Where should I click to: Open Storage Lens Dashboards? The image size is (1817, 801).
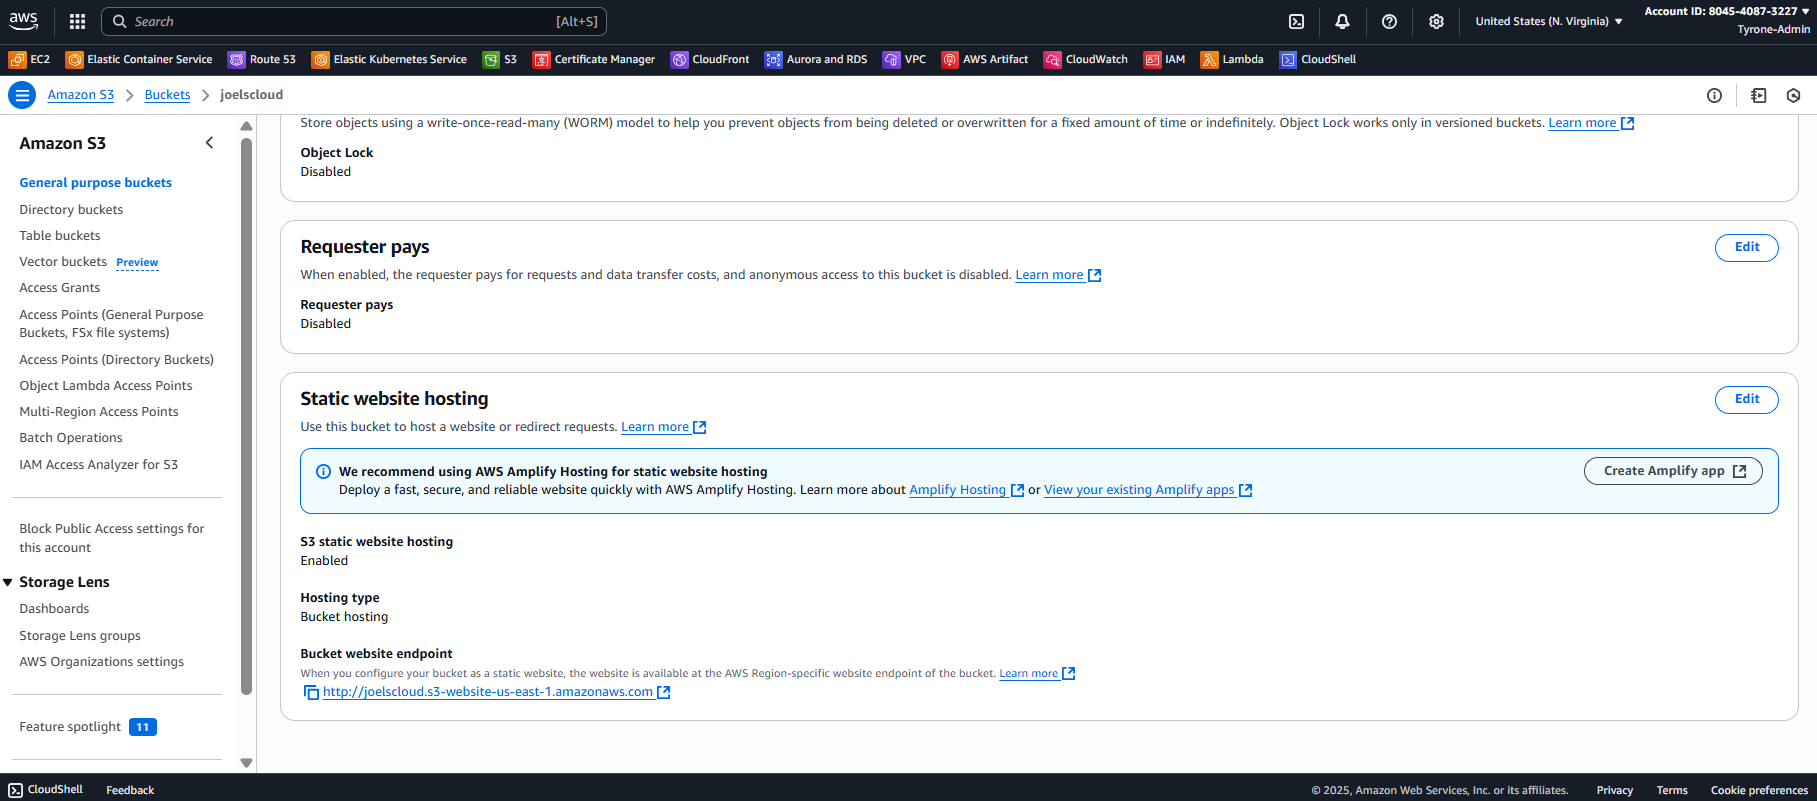click(x=54, y=609)
